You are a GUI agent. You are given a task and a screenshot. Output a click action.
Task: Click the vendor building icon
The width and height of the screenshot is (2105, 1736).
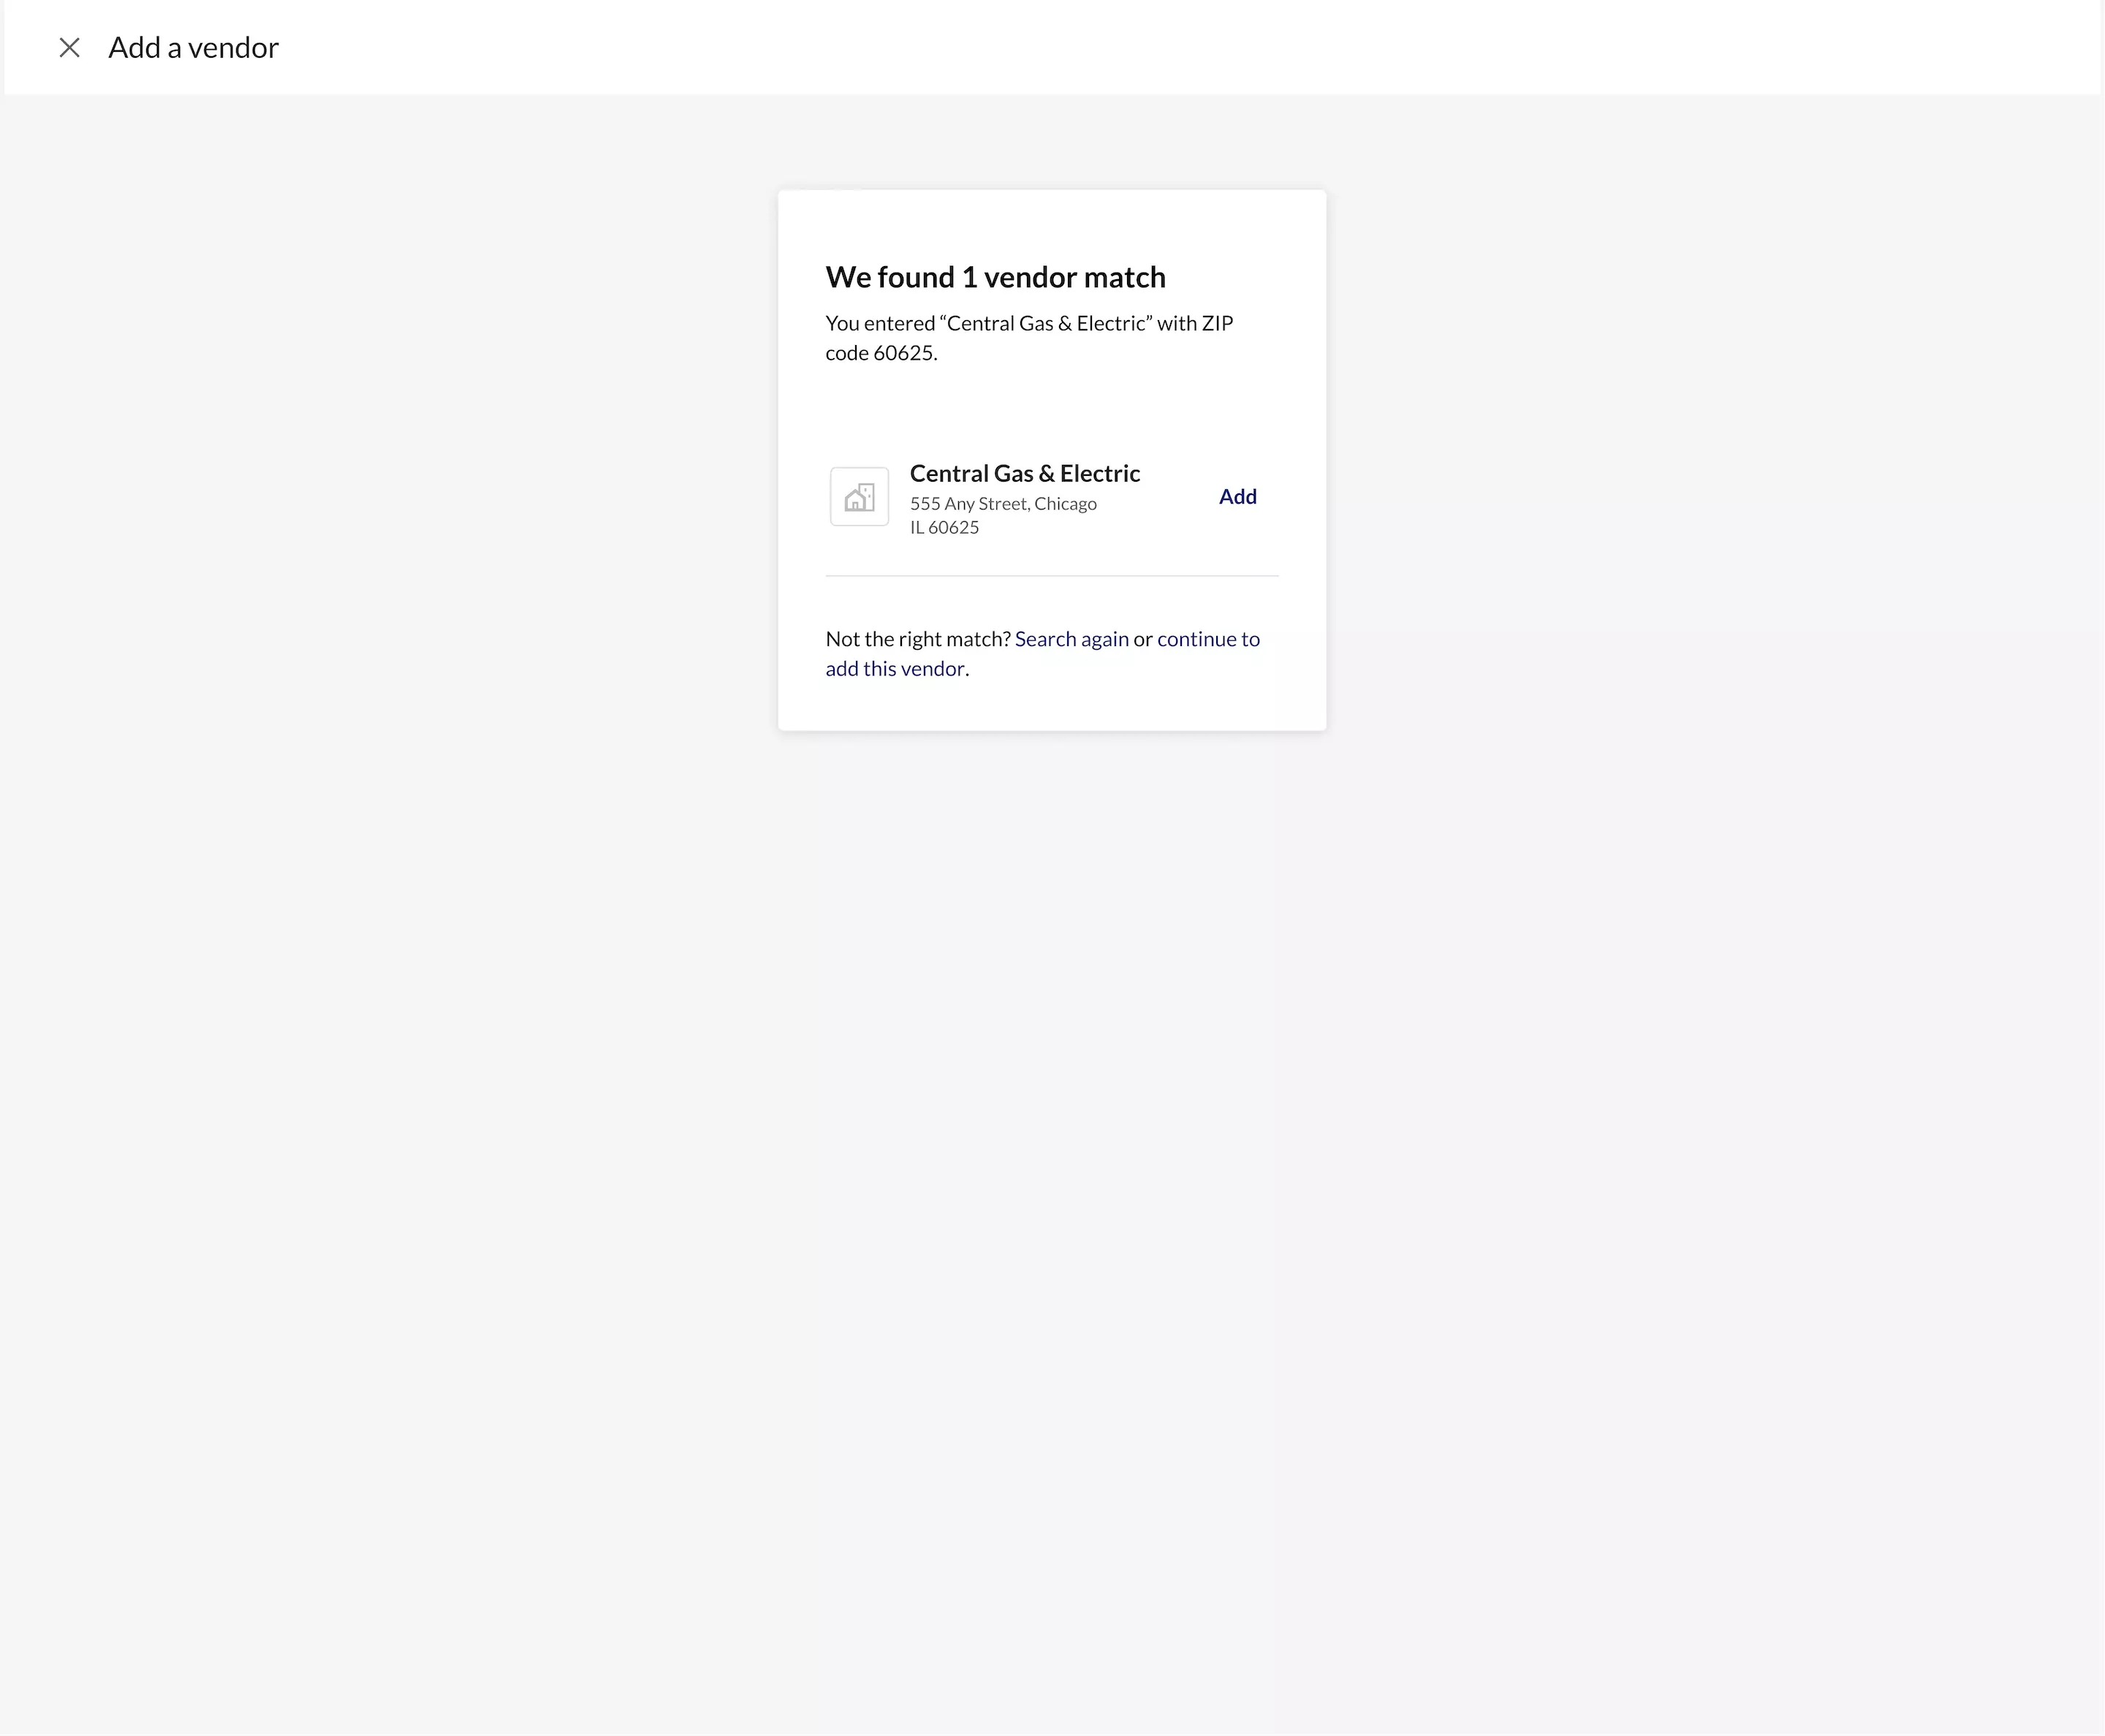coord(859,497)
